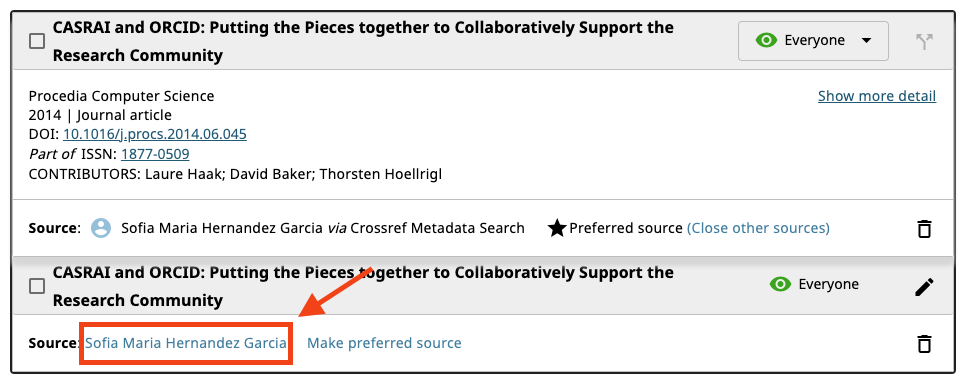The image size is (971, 383).
Task: Expand work with Show more detail
Action: (x=877, y=96)
